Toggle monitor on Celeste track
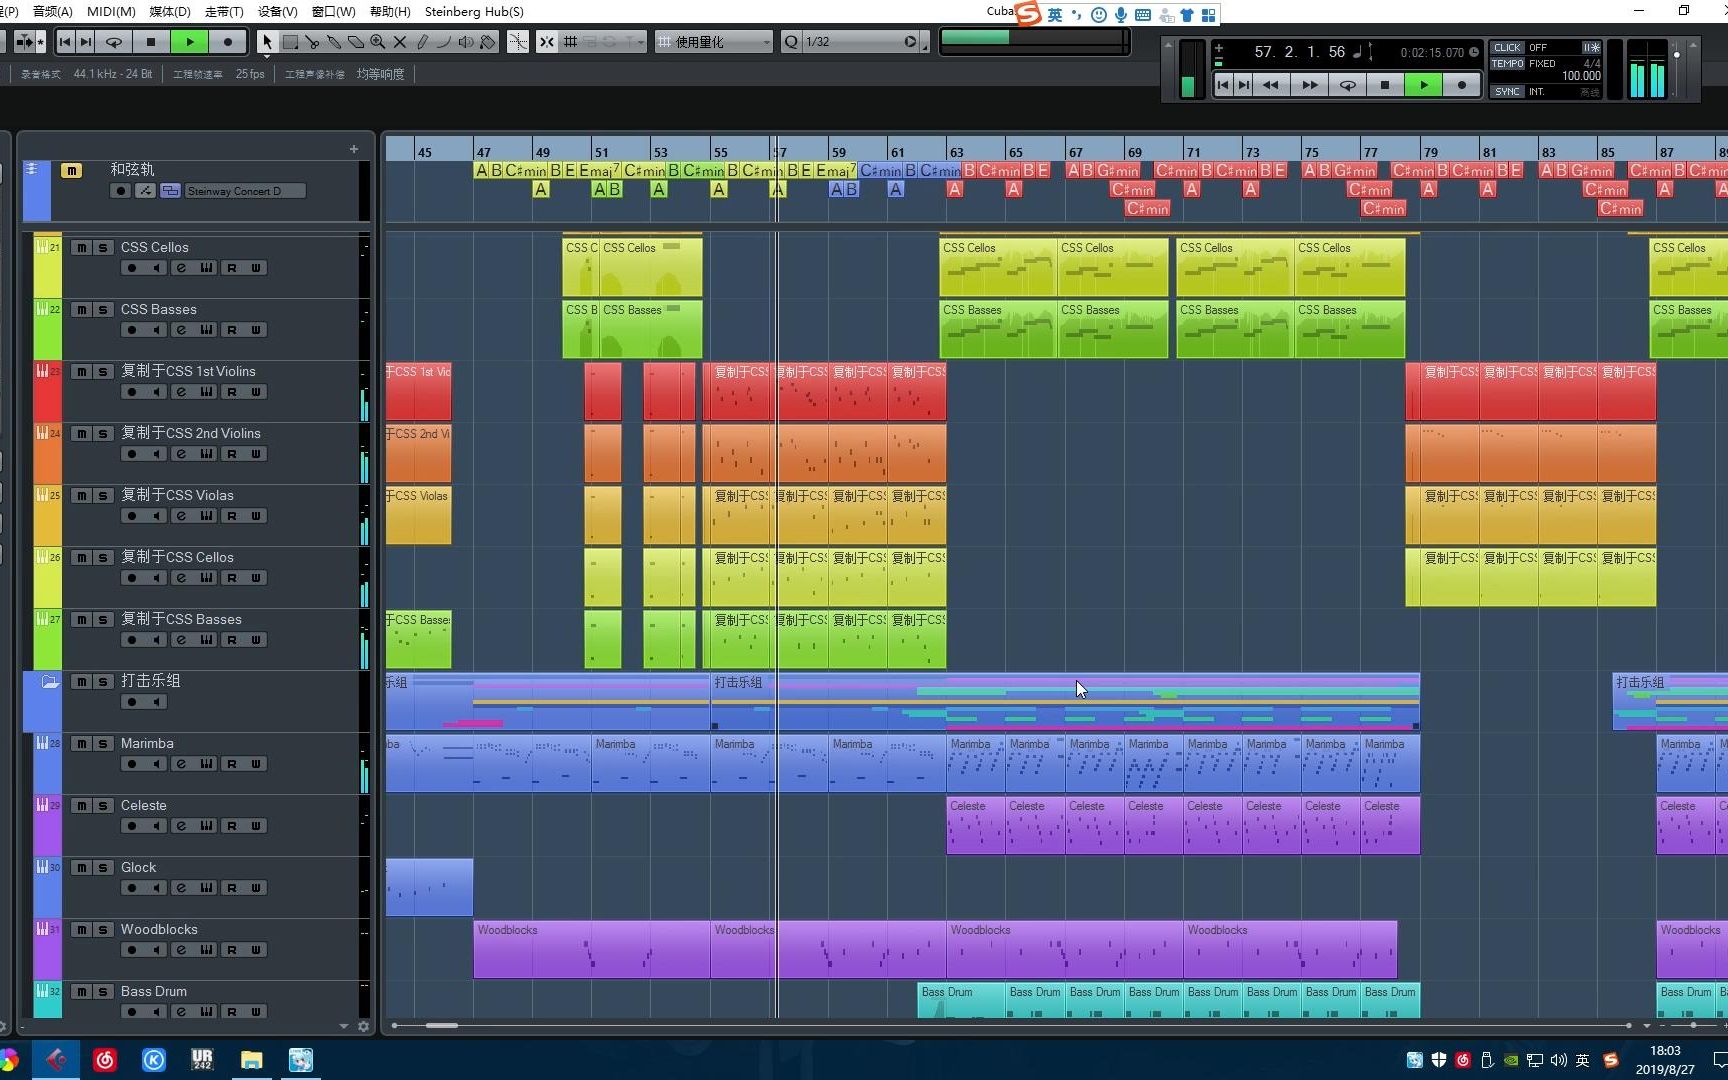This screenshot has height=1080, width=1728. click(157, 826)
